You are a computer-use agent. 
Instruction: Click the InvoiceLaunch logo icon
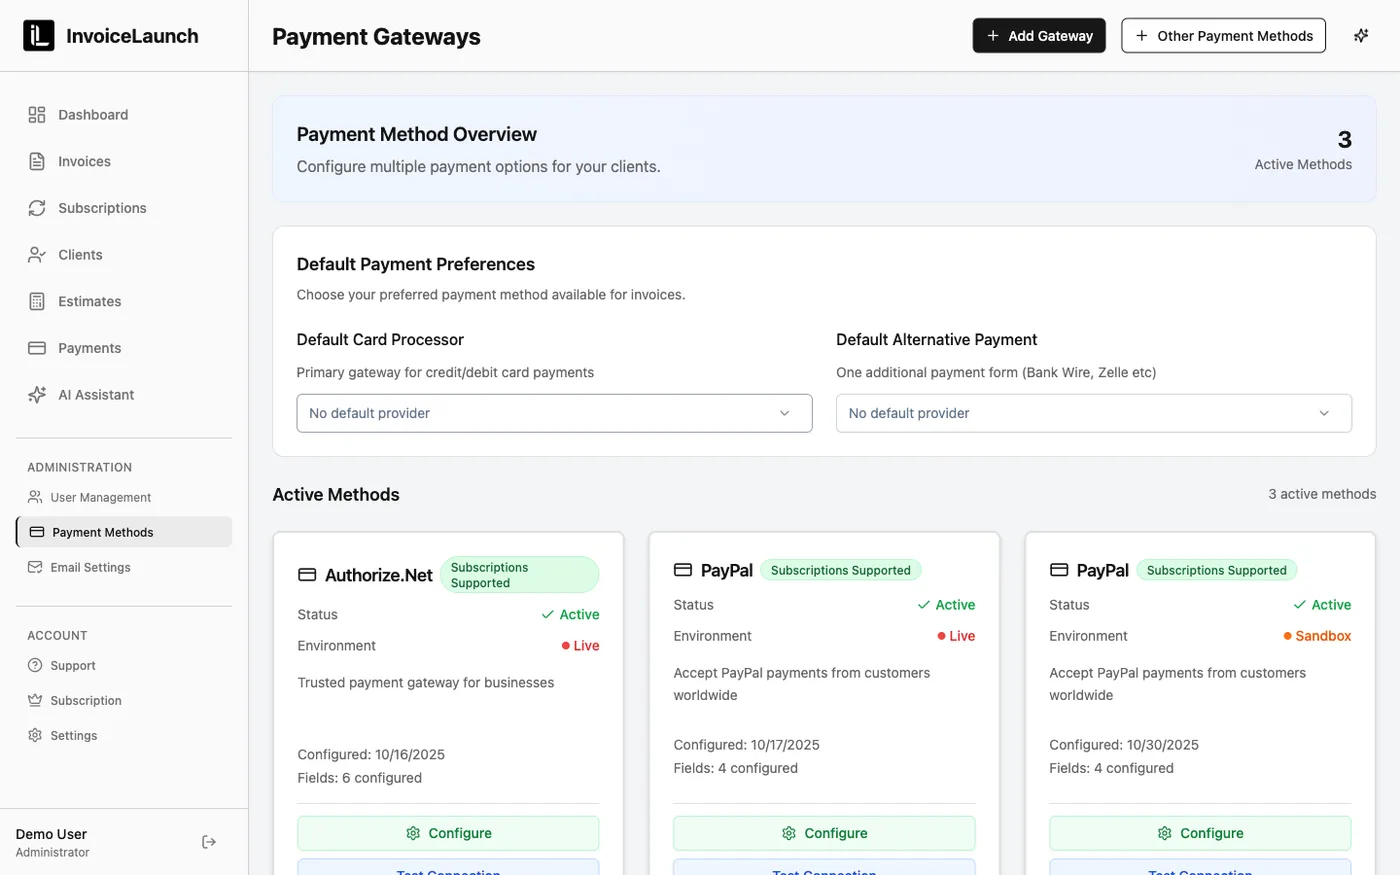coord(39,36)
